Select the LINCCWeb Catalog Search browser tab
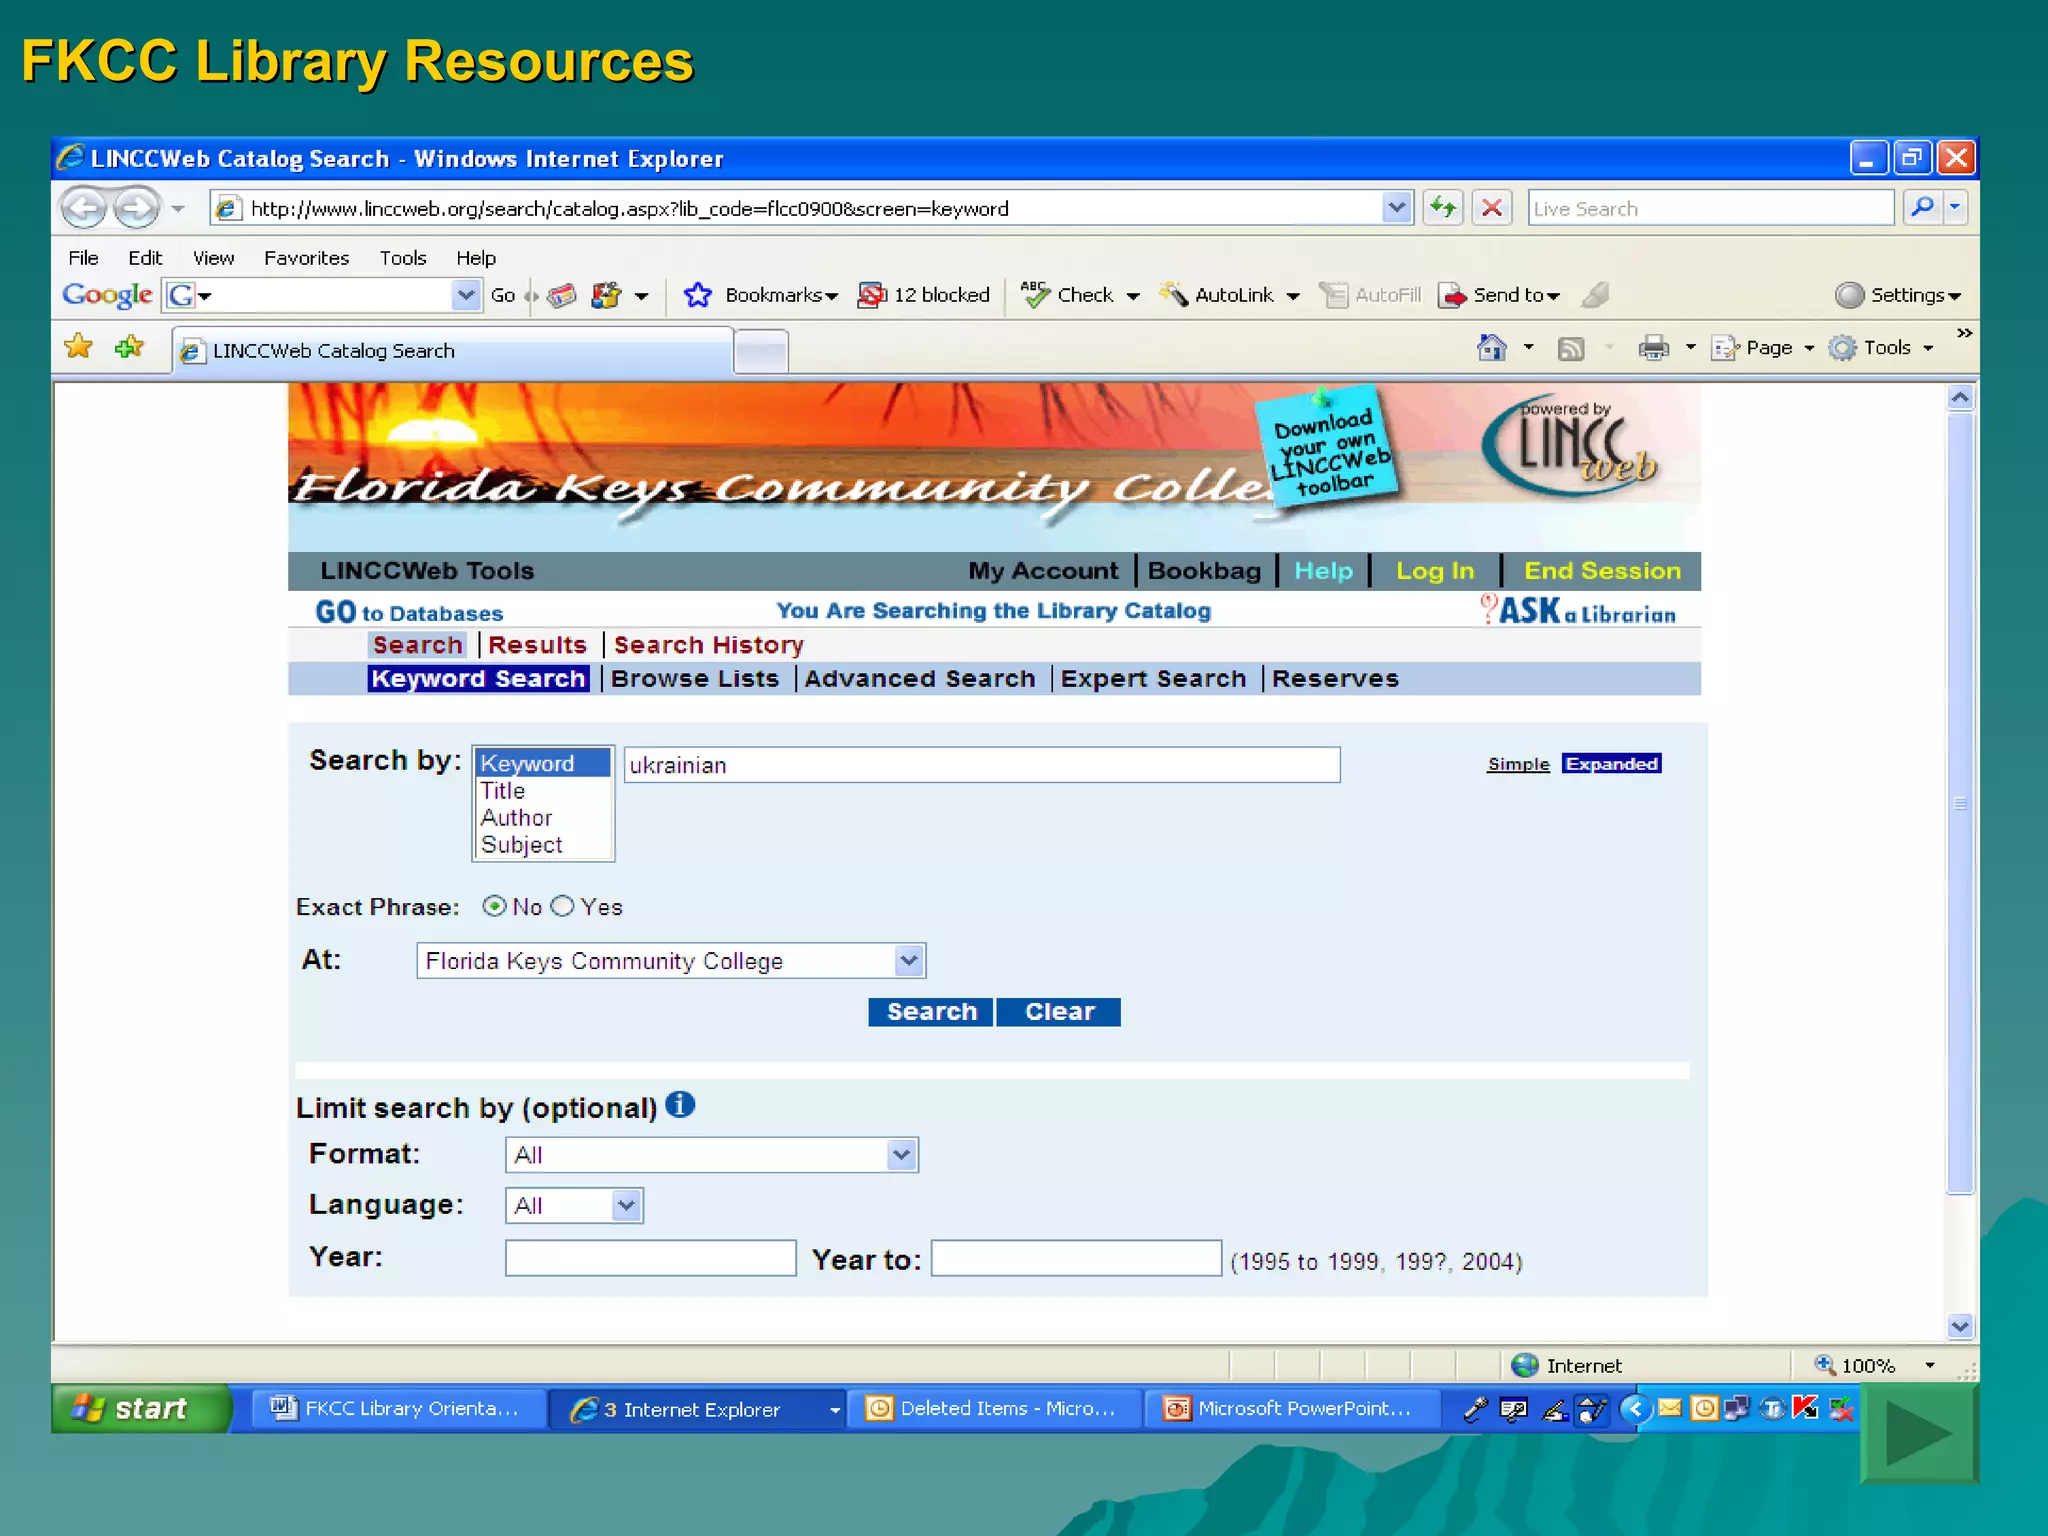 pos(453,351)
